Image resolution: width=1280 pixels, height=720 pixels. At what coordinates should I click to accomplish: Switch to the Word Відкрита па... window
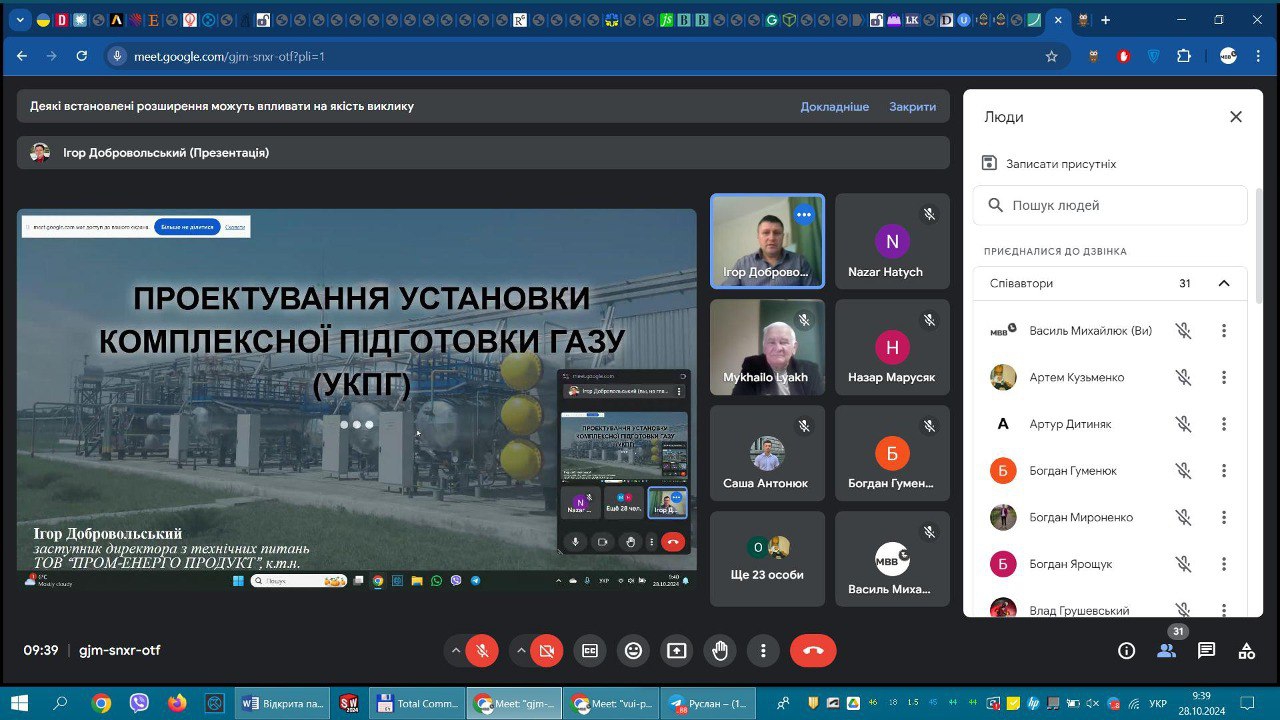283,703
